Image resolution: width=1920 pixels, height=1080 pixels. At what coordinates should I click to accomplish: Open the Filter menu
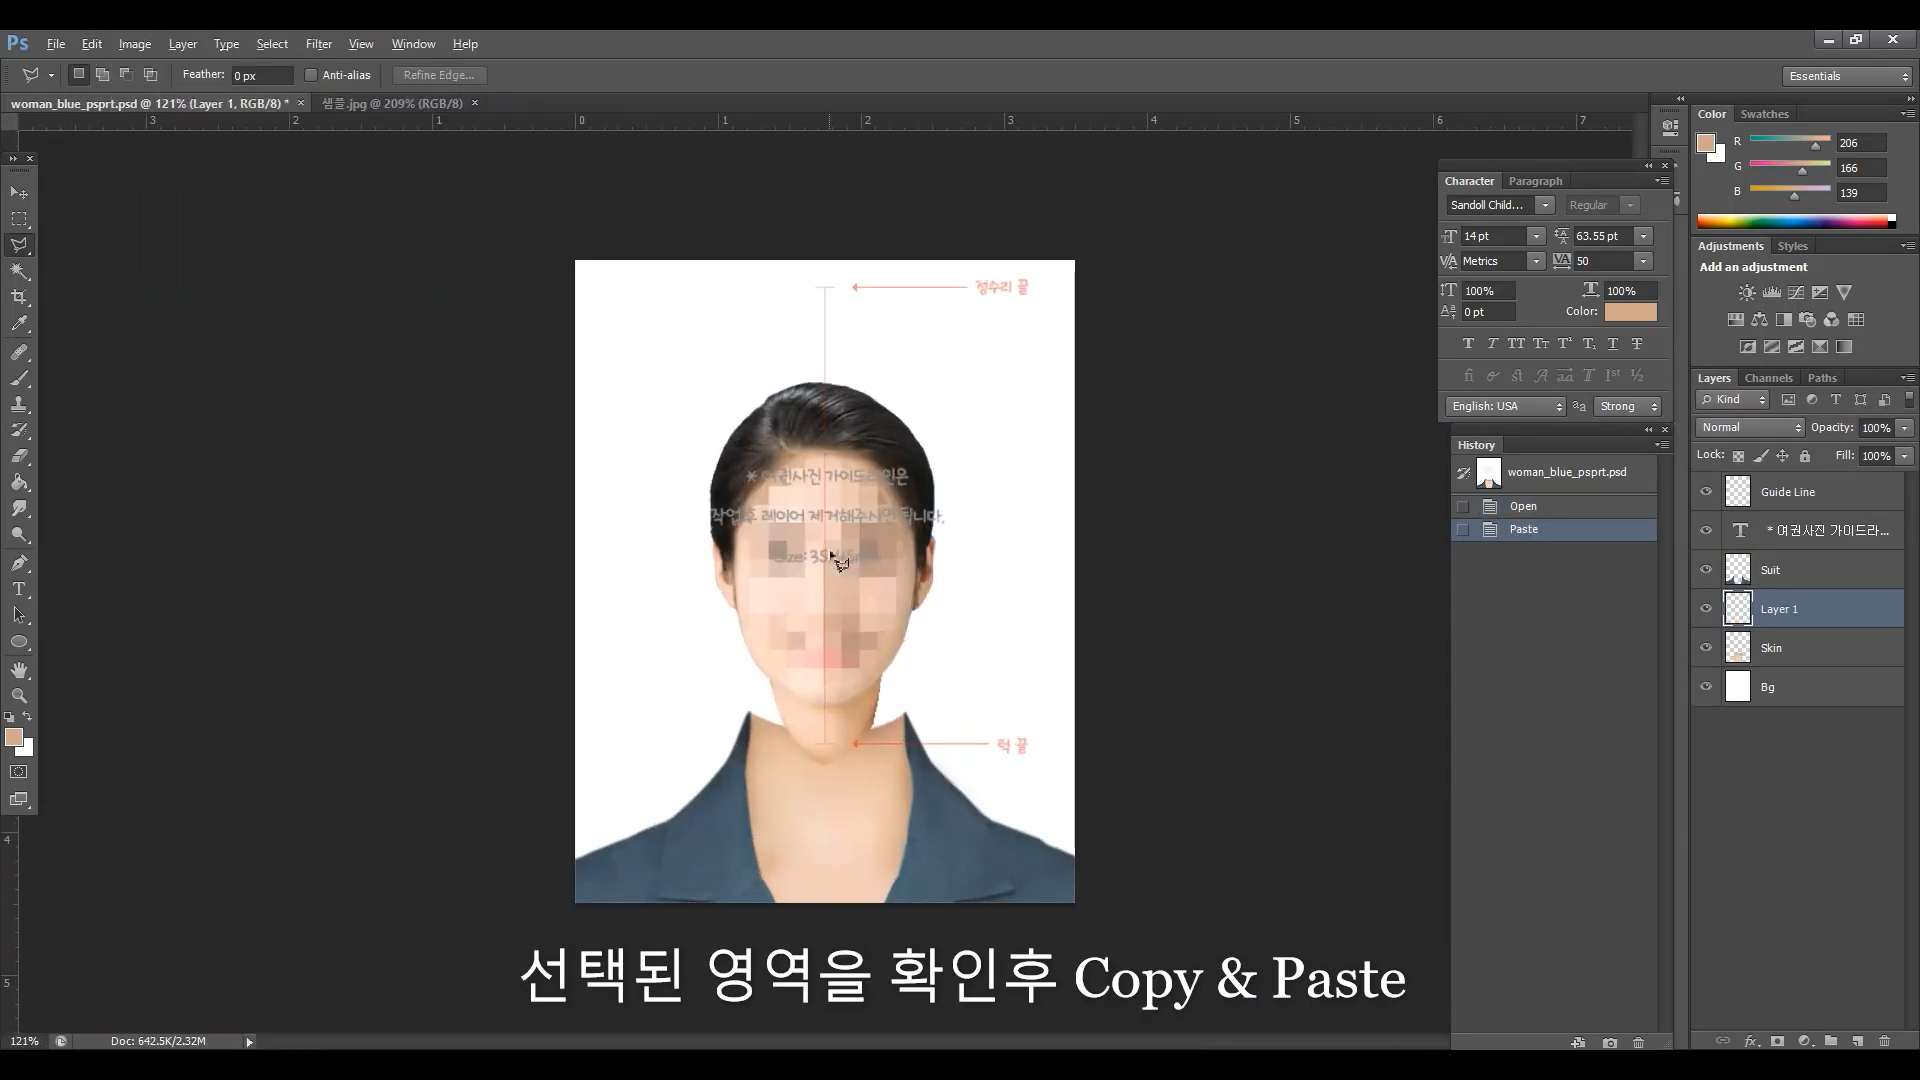318,44
